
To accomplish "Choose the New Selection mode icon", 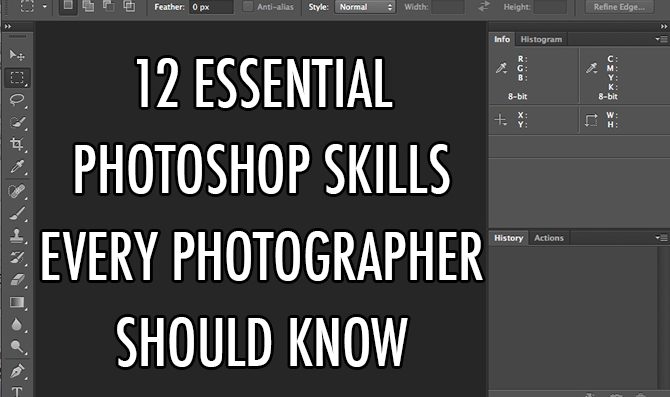I will pos(68,6).
